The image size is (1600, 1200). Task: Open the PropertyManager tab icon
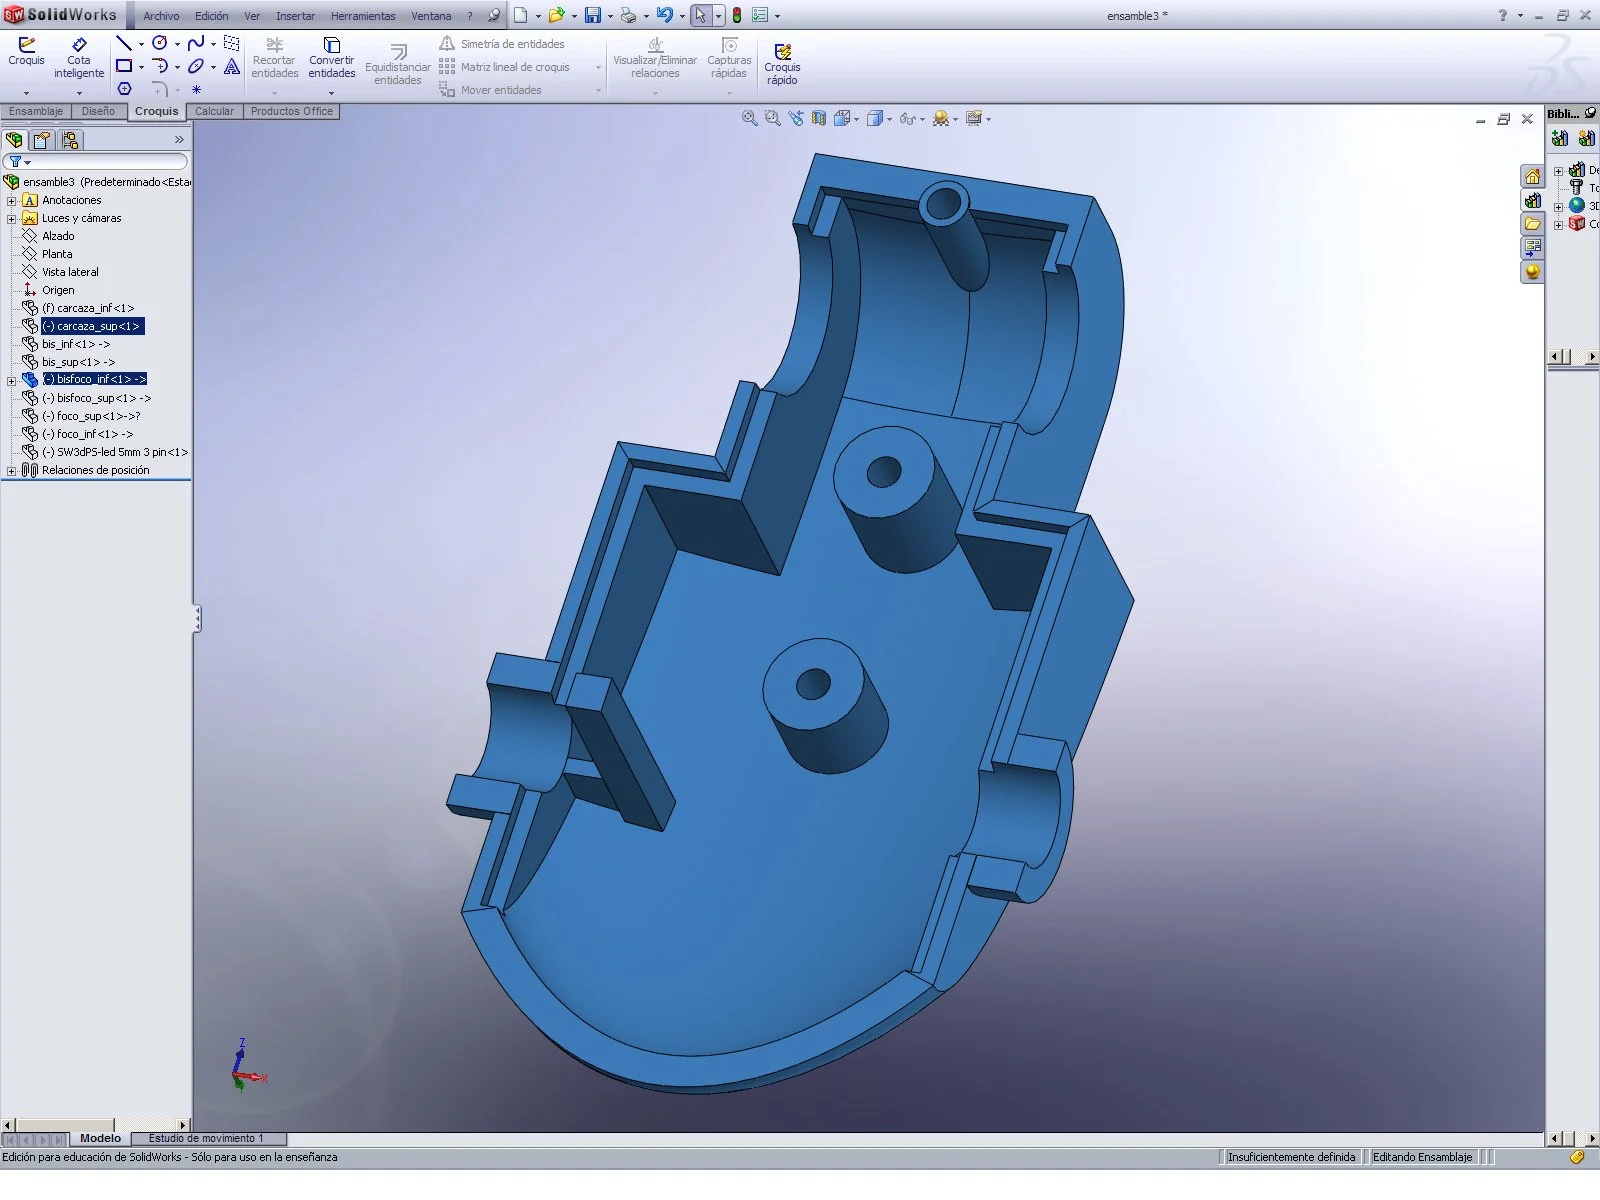[x=41, y=140]
